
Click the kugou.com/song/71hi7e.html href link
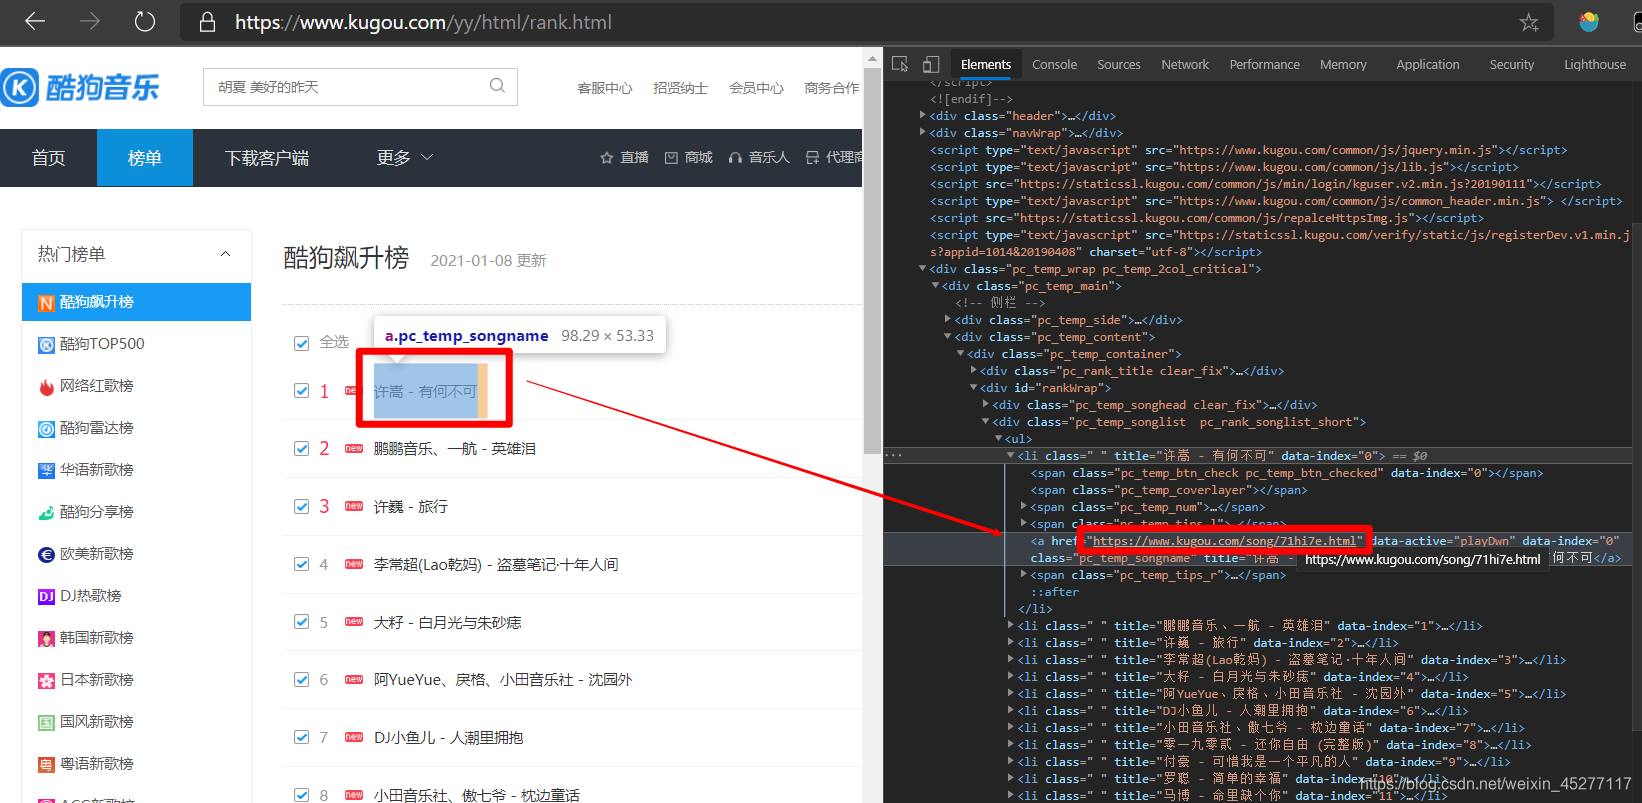(1224, 541)
